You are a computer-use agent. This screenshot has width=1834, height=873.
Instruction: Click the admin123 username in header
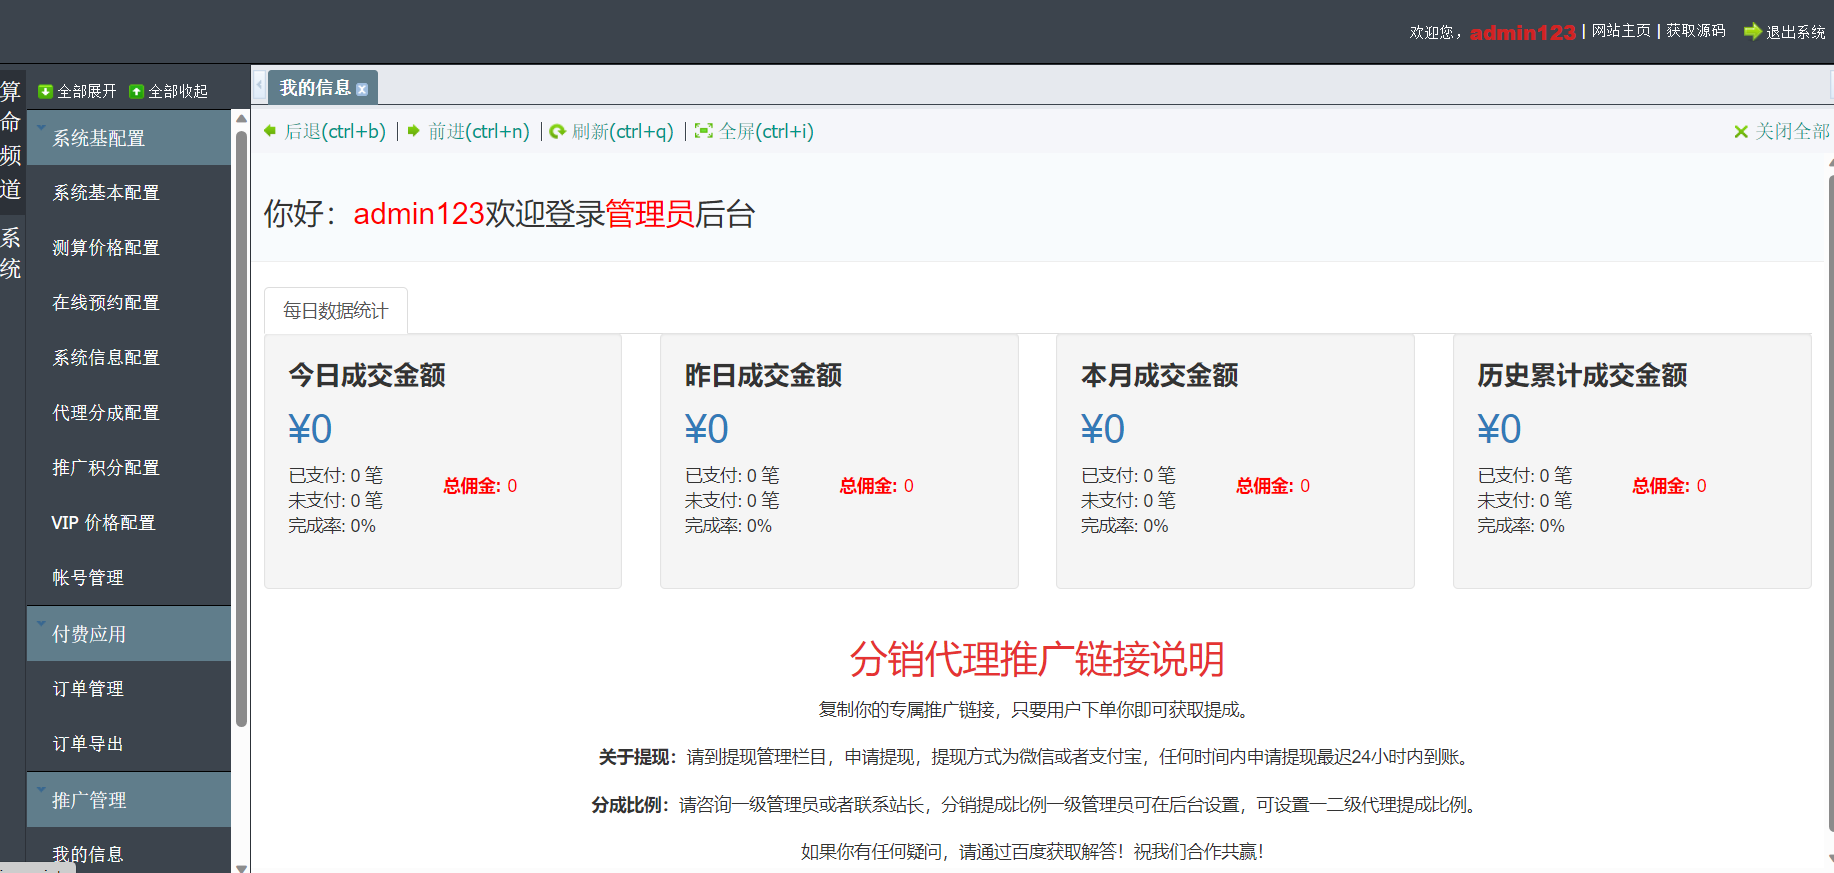tap(1523, 32)
